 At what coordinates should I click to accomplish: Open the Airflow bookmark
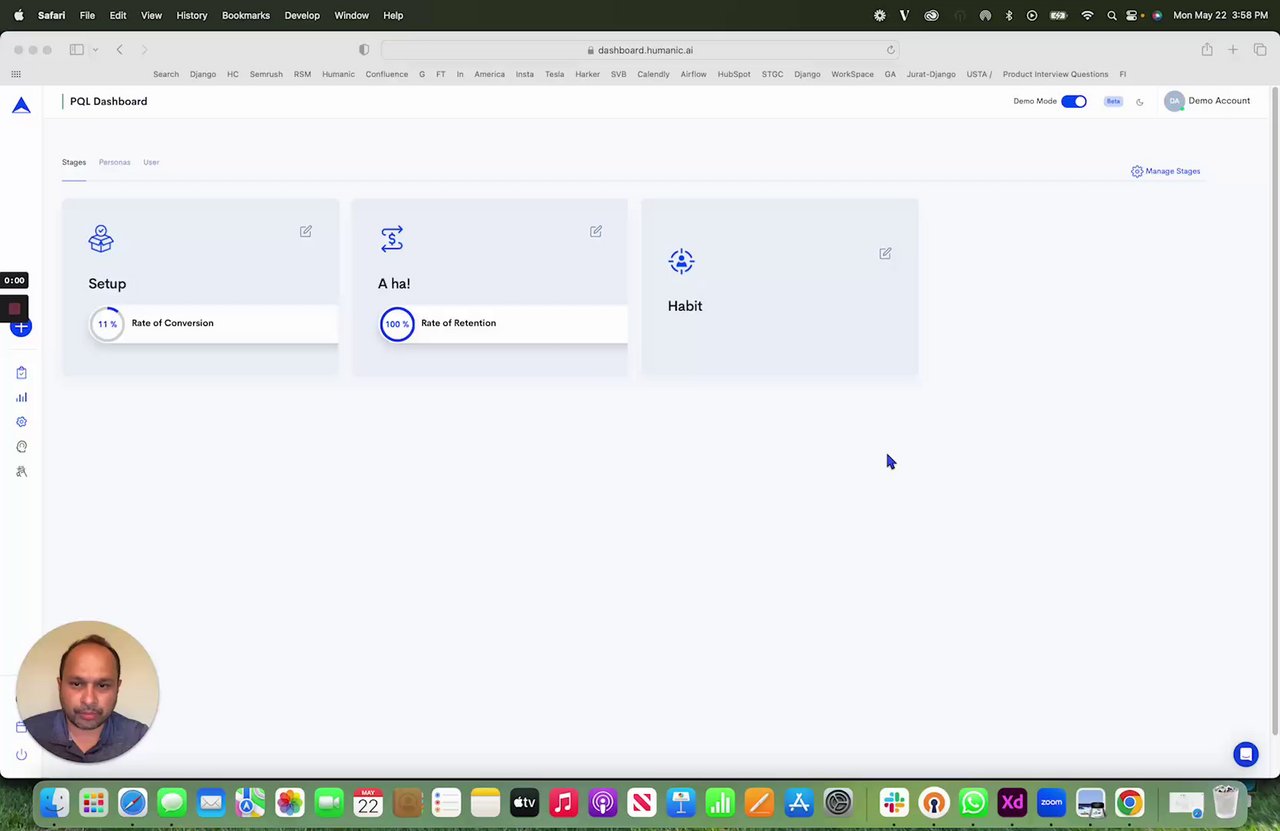coord(693,74)
